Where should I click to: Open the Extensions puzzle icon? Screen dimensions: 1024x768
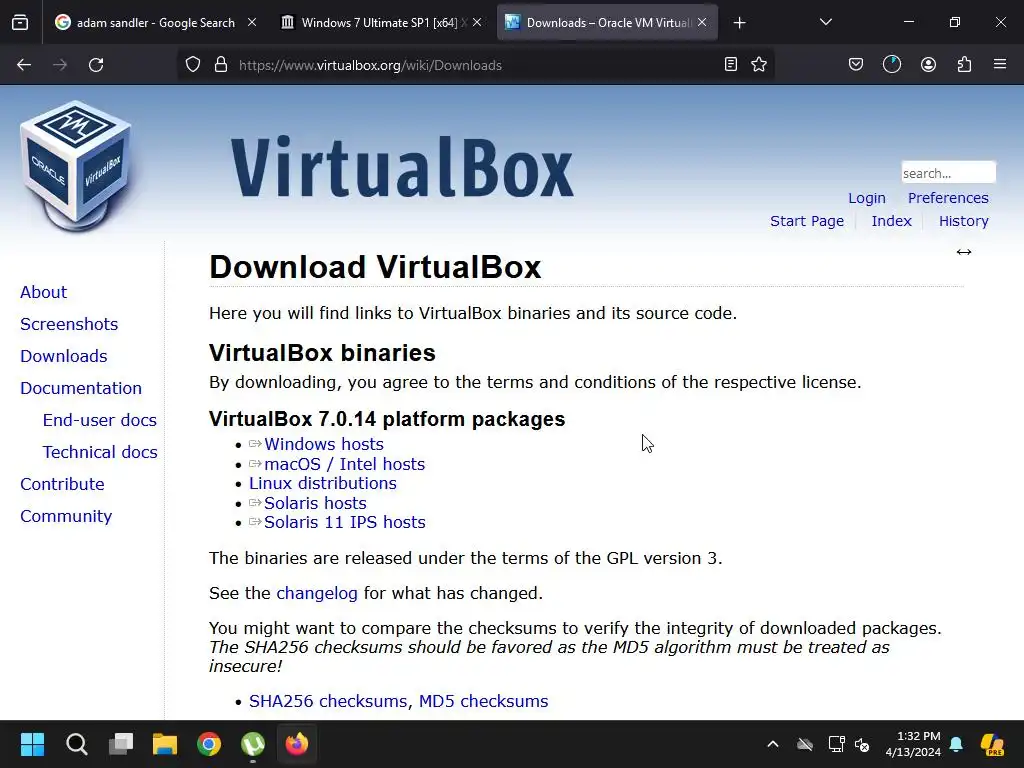pos(964,64)
